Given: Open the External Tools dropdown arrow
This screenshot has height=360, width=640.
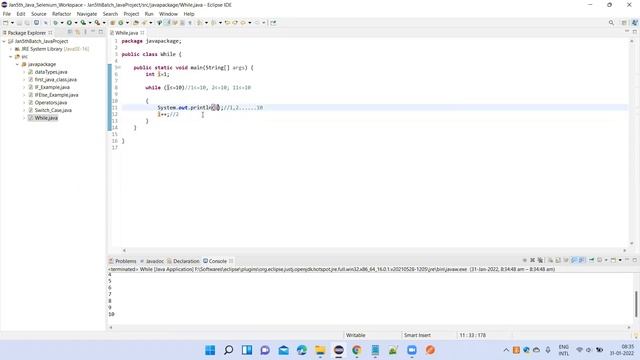Looking at the screenshot, I should (104, 23).
